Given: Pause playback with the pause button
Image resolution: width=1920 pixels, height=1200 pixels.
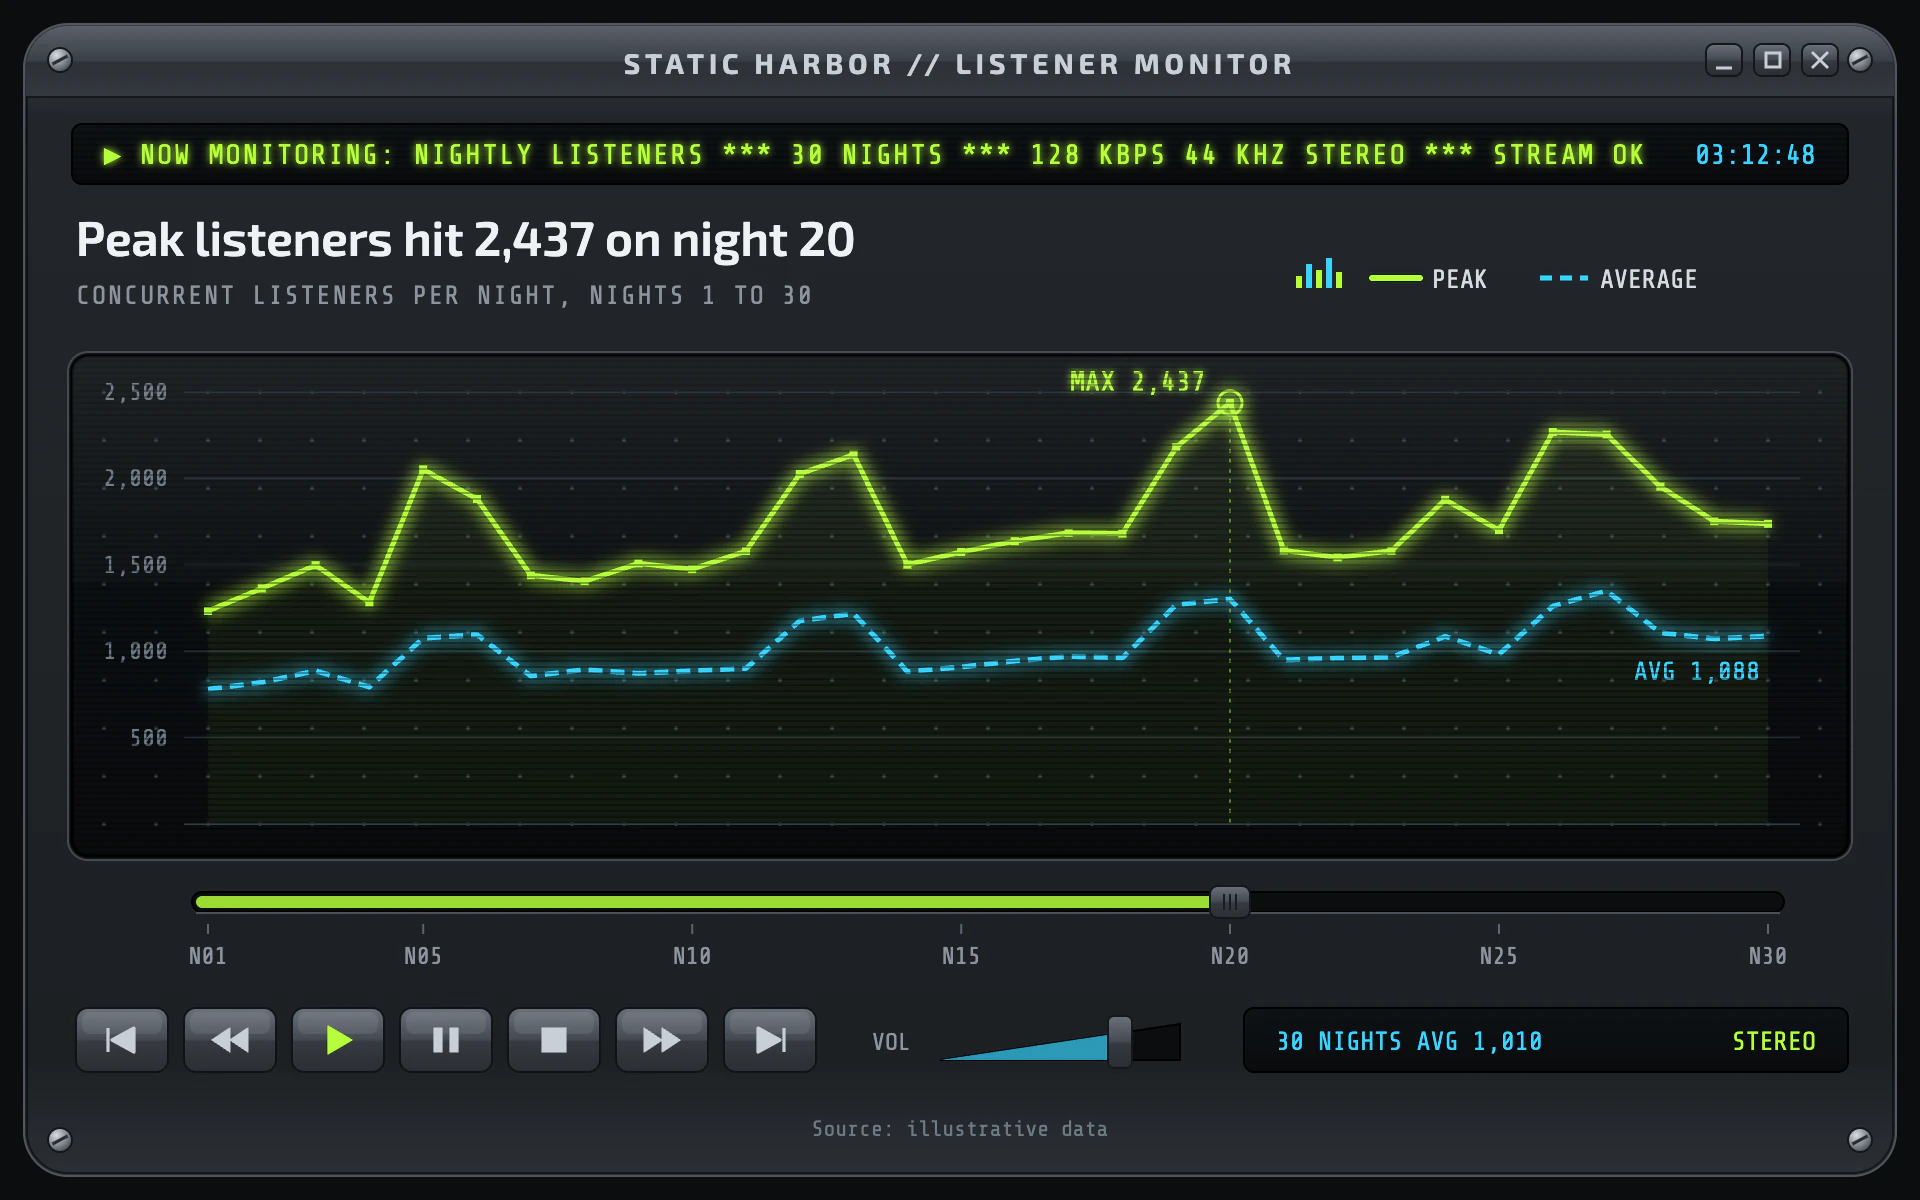Looking at the screenshot, I should coord(446,1040).
